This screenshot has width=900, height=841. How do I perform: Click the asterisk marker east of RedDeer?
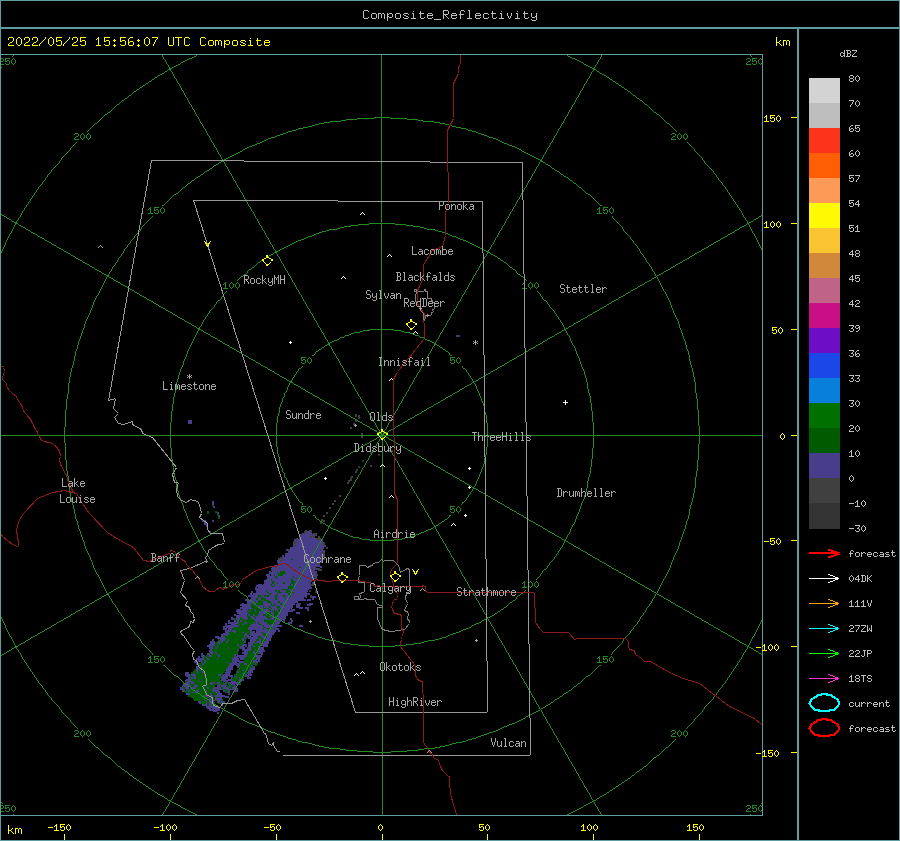click(475, 343)
